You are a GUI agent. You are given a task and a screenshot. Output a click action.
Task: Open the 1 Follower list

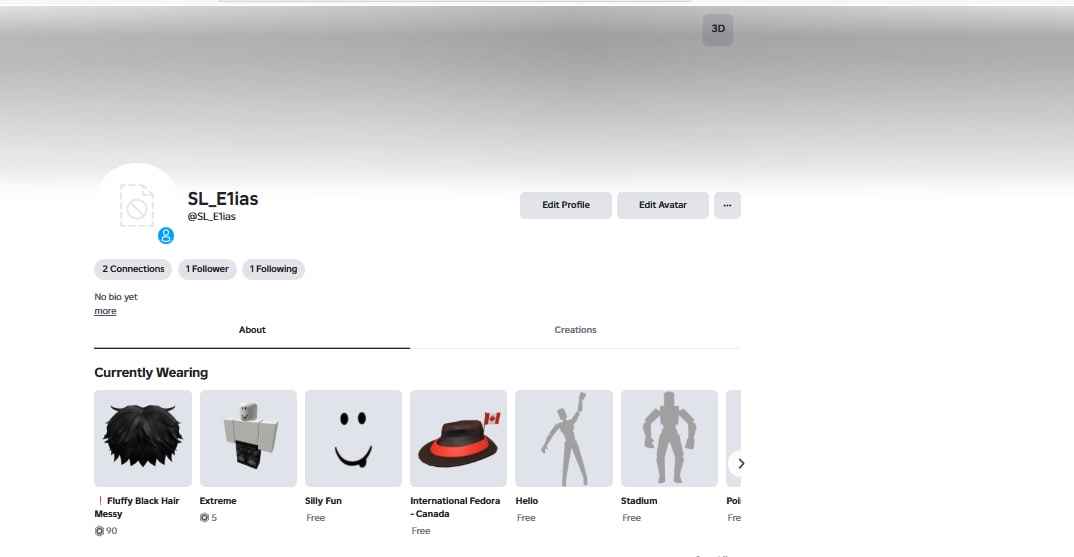pyautogui.click(x=207, y=269)
